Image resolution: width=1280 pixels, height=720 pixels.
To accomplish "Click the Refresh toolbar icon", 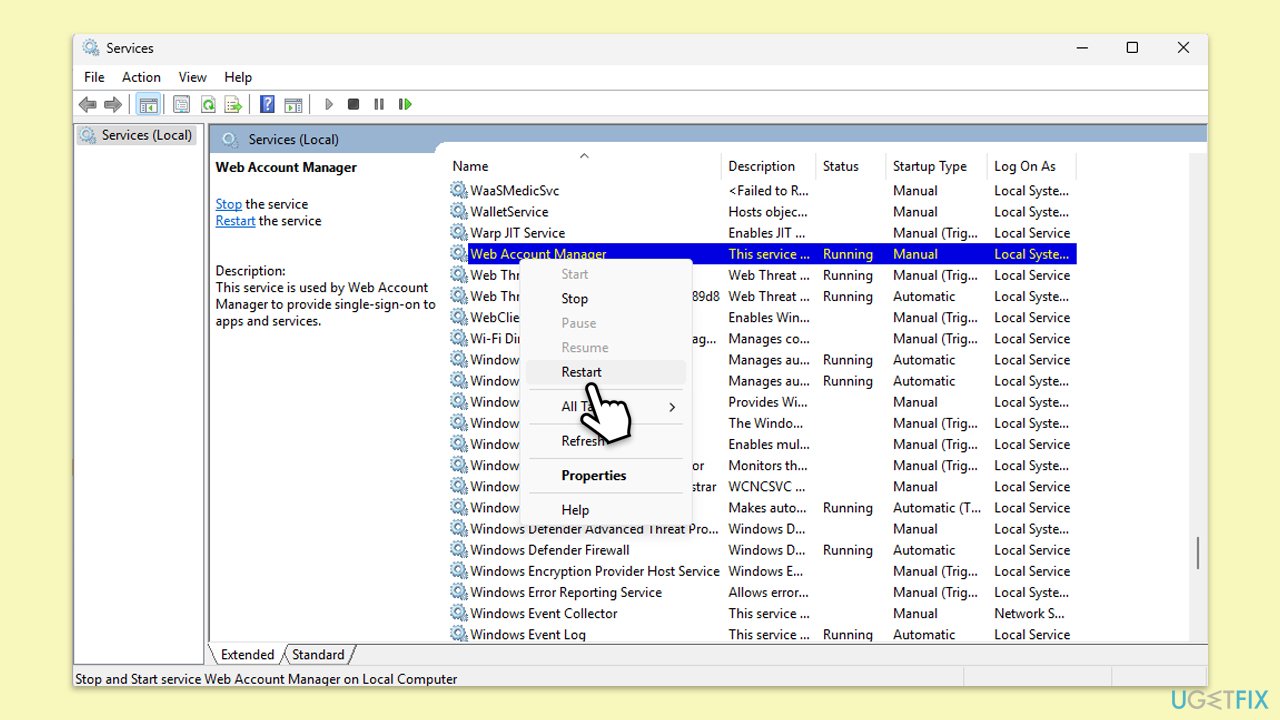I will 208,104.
